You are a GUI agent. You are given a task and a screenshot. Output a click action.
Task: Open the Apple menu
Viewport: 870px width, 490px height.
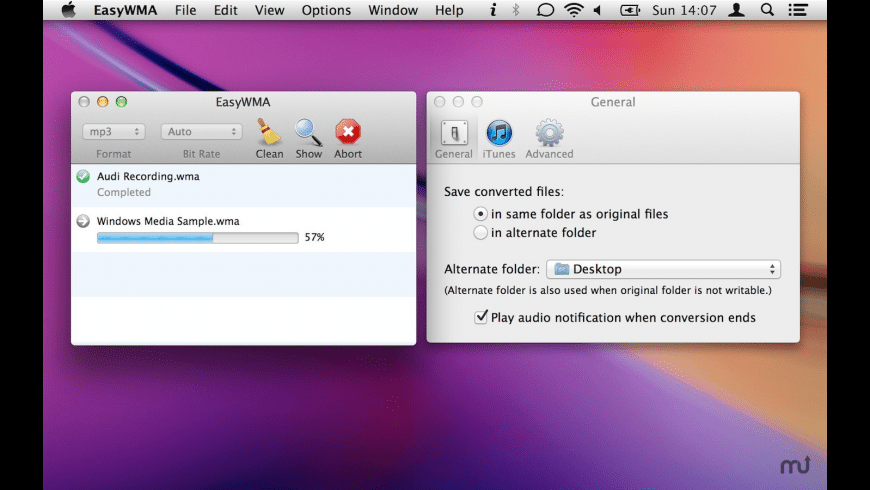(x=68, y=10)
